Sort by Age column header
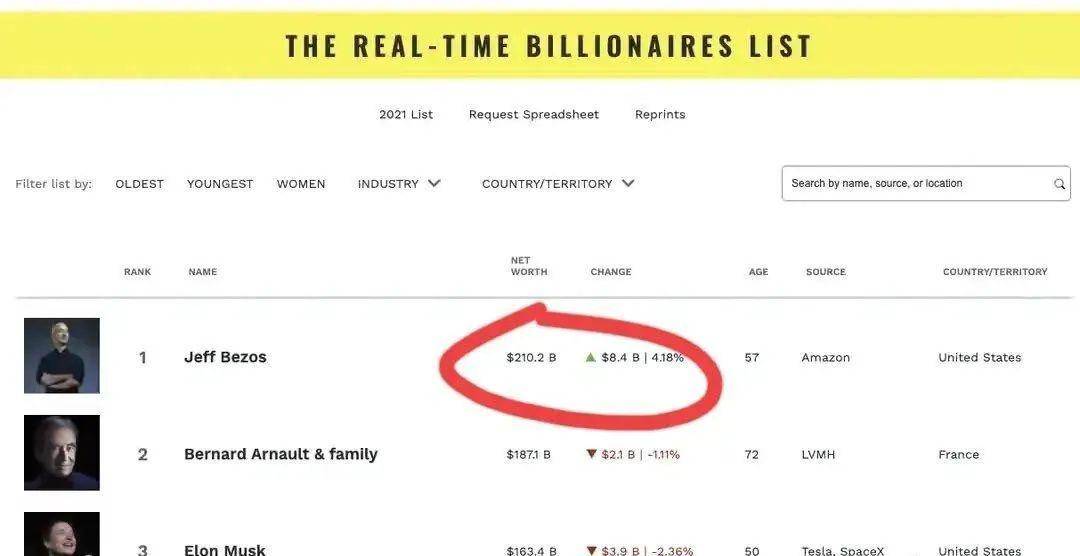This screenshot has height=556, width=1080. [x=758, y=272]
